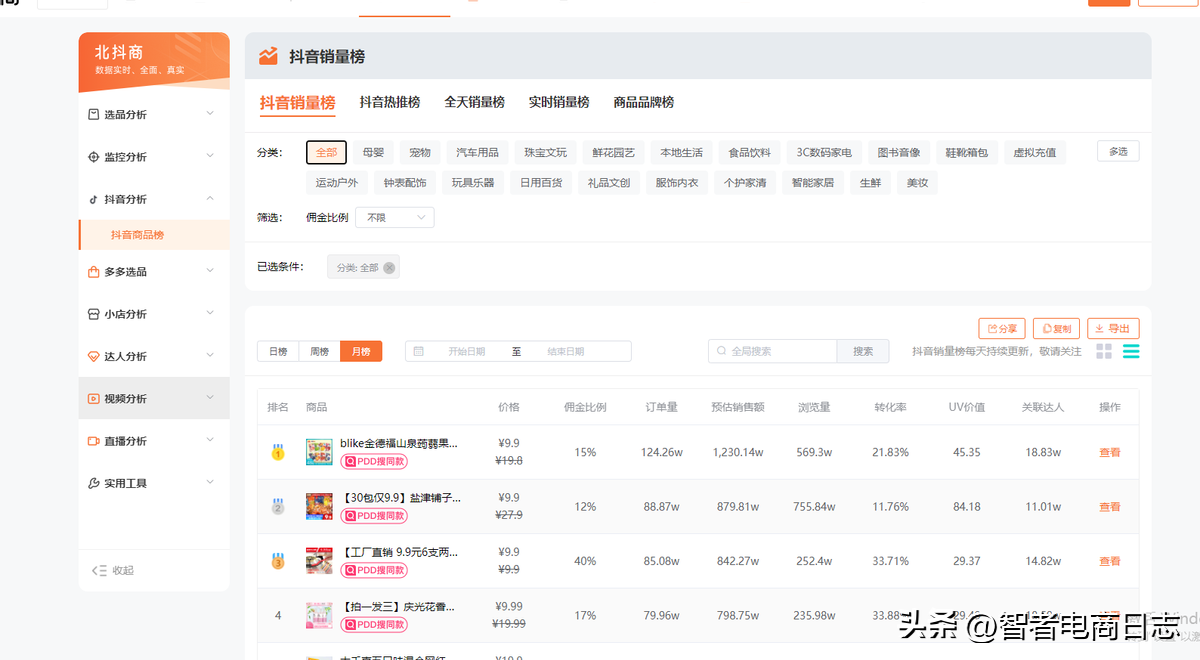Image resolution: width=1200 pixels, height=660 pixels.
Task: Click the 直播分析 camera icon
Action: (94, 441)
